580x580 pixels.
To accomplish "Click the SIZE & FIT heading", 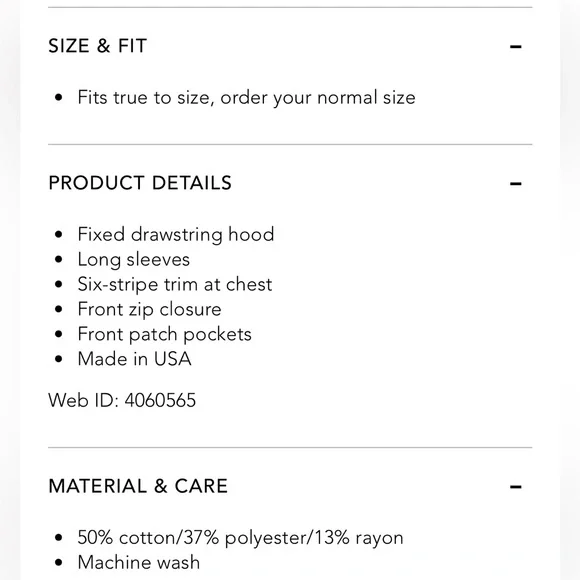I will (x=98, y=46).
